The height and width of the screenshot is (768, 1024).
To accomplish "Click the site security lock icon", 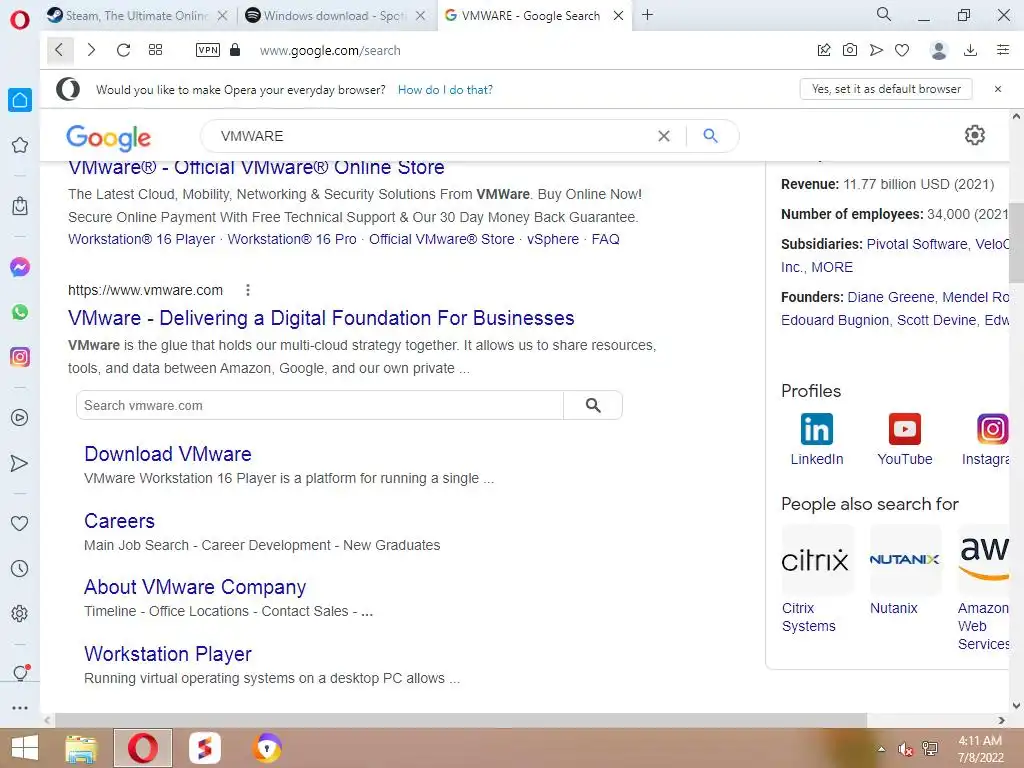I will [x=235, y=50].
